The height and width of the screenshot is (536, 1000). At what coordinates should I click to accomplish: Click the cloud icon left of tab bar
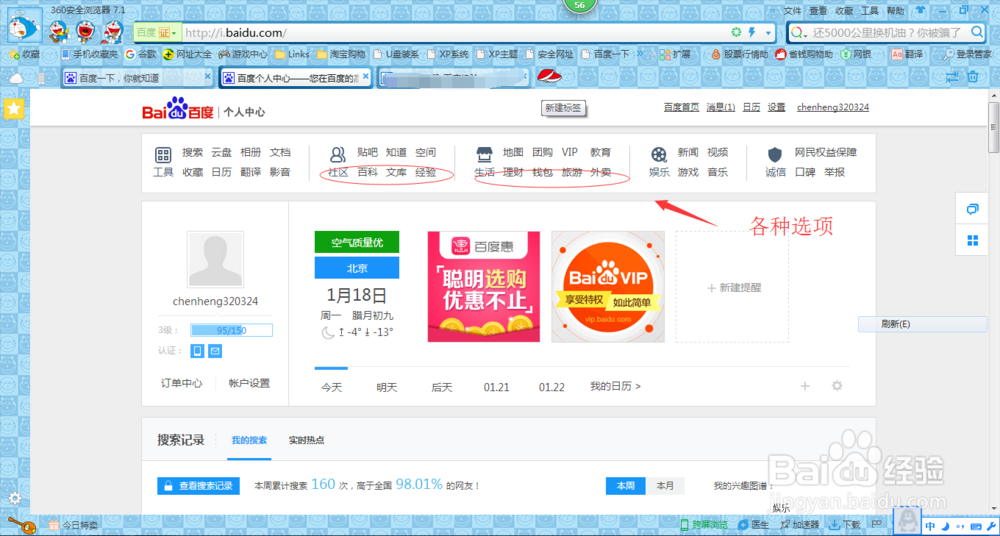point(17,78)
